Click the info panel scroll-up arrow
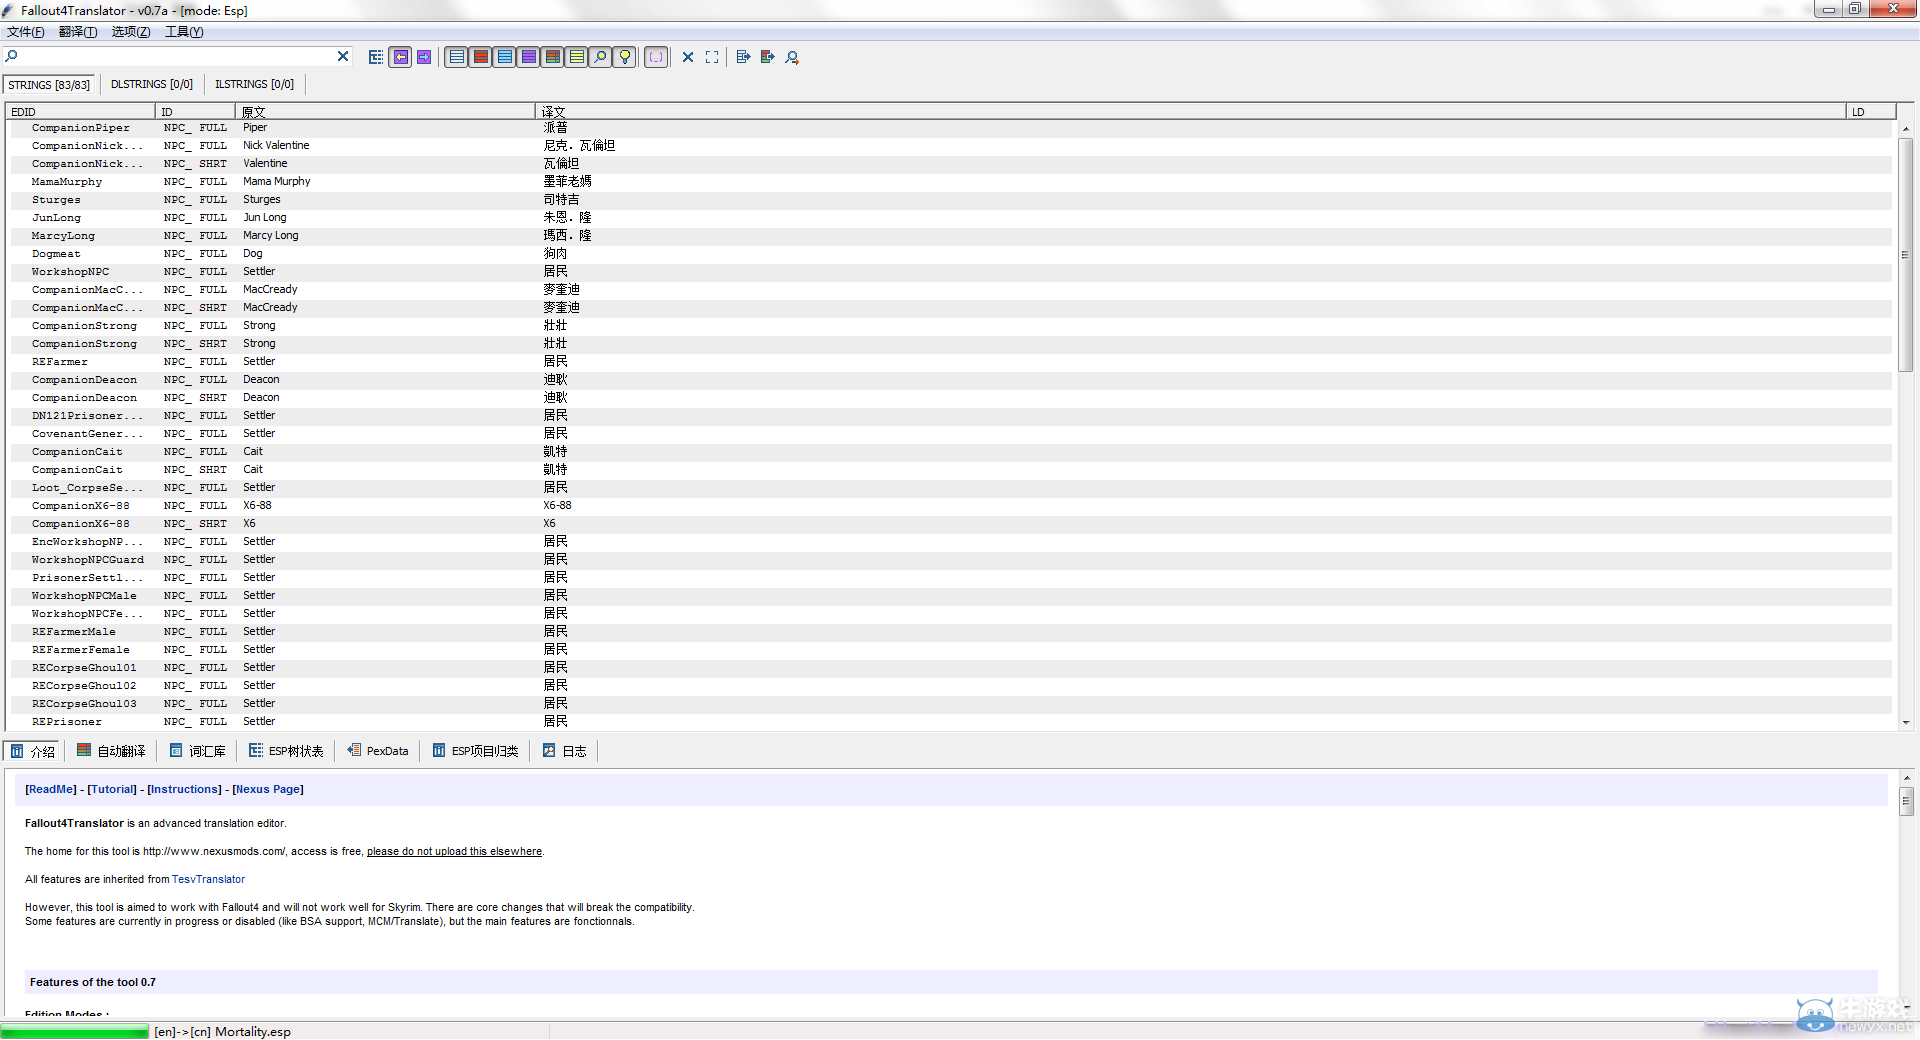The height and width of the screenshot is (1040, 1920). (1907, 778)
